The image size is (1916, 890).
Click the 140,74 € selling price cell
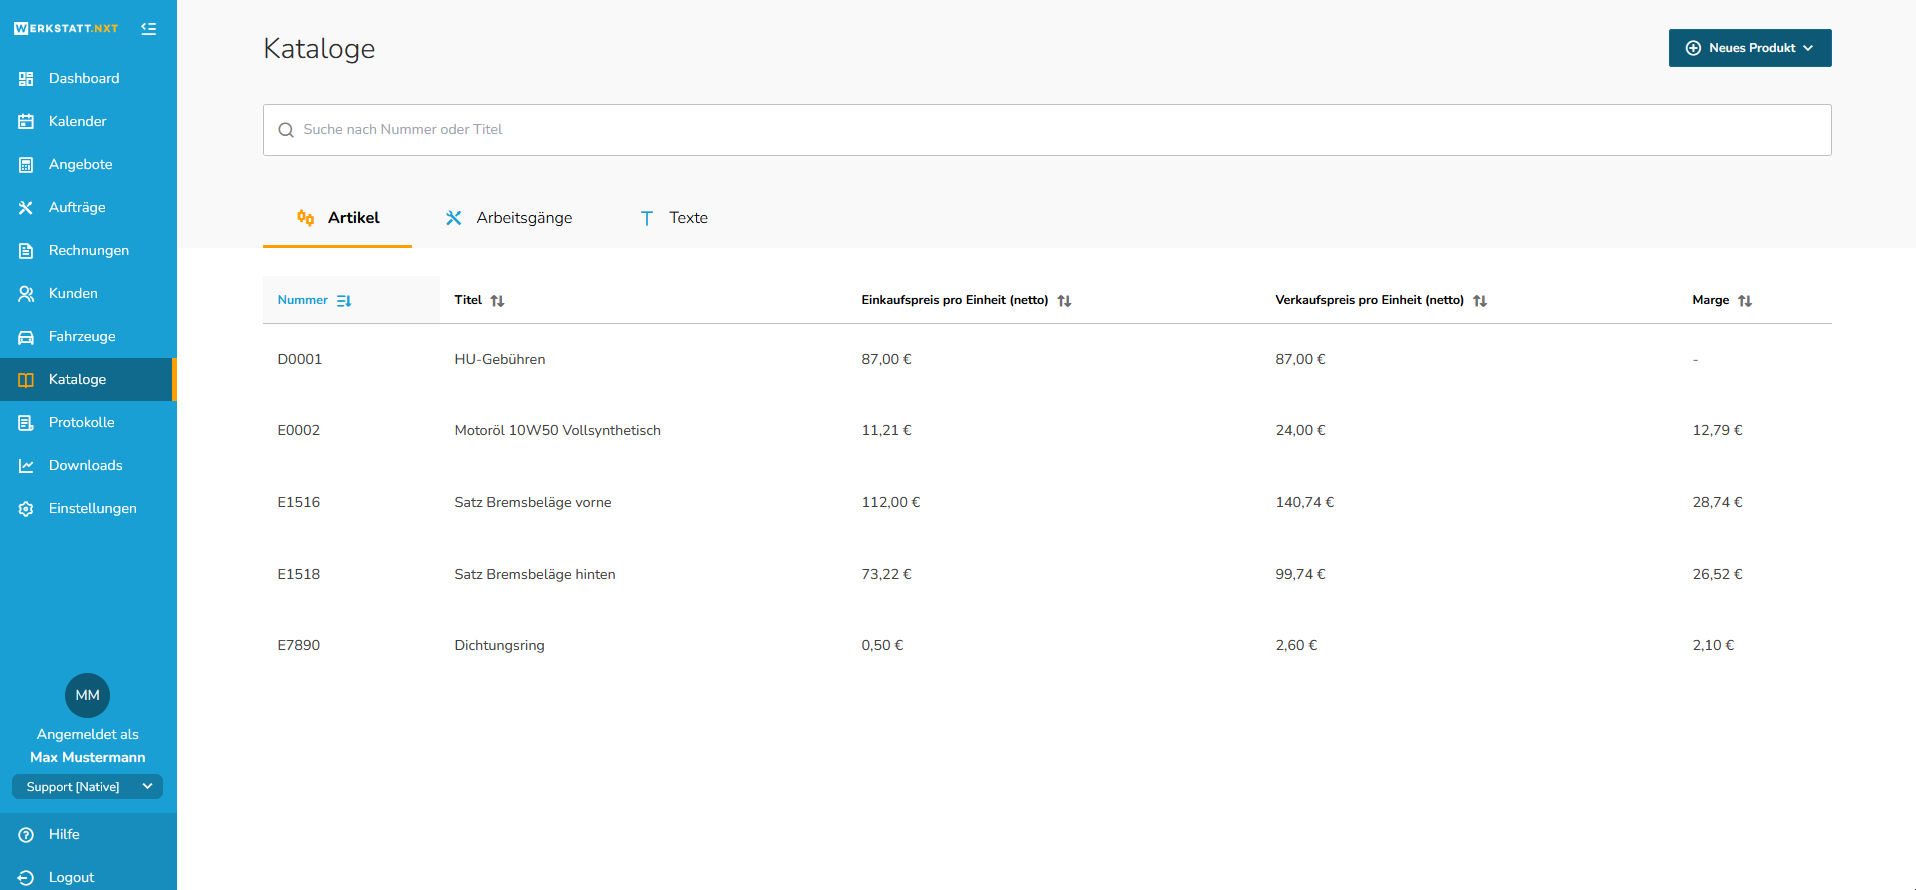[x=1305, y=503]
